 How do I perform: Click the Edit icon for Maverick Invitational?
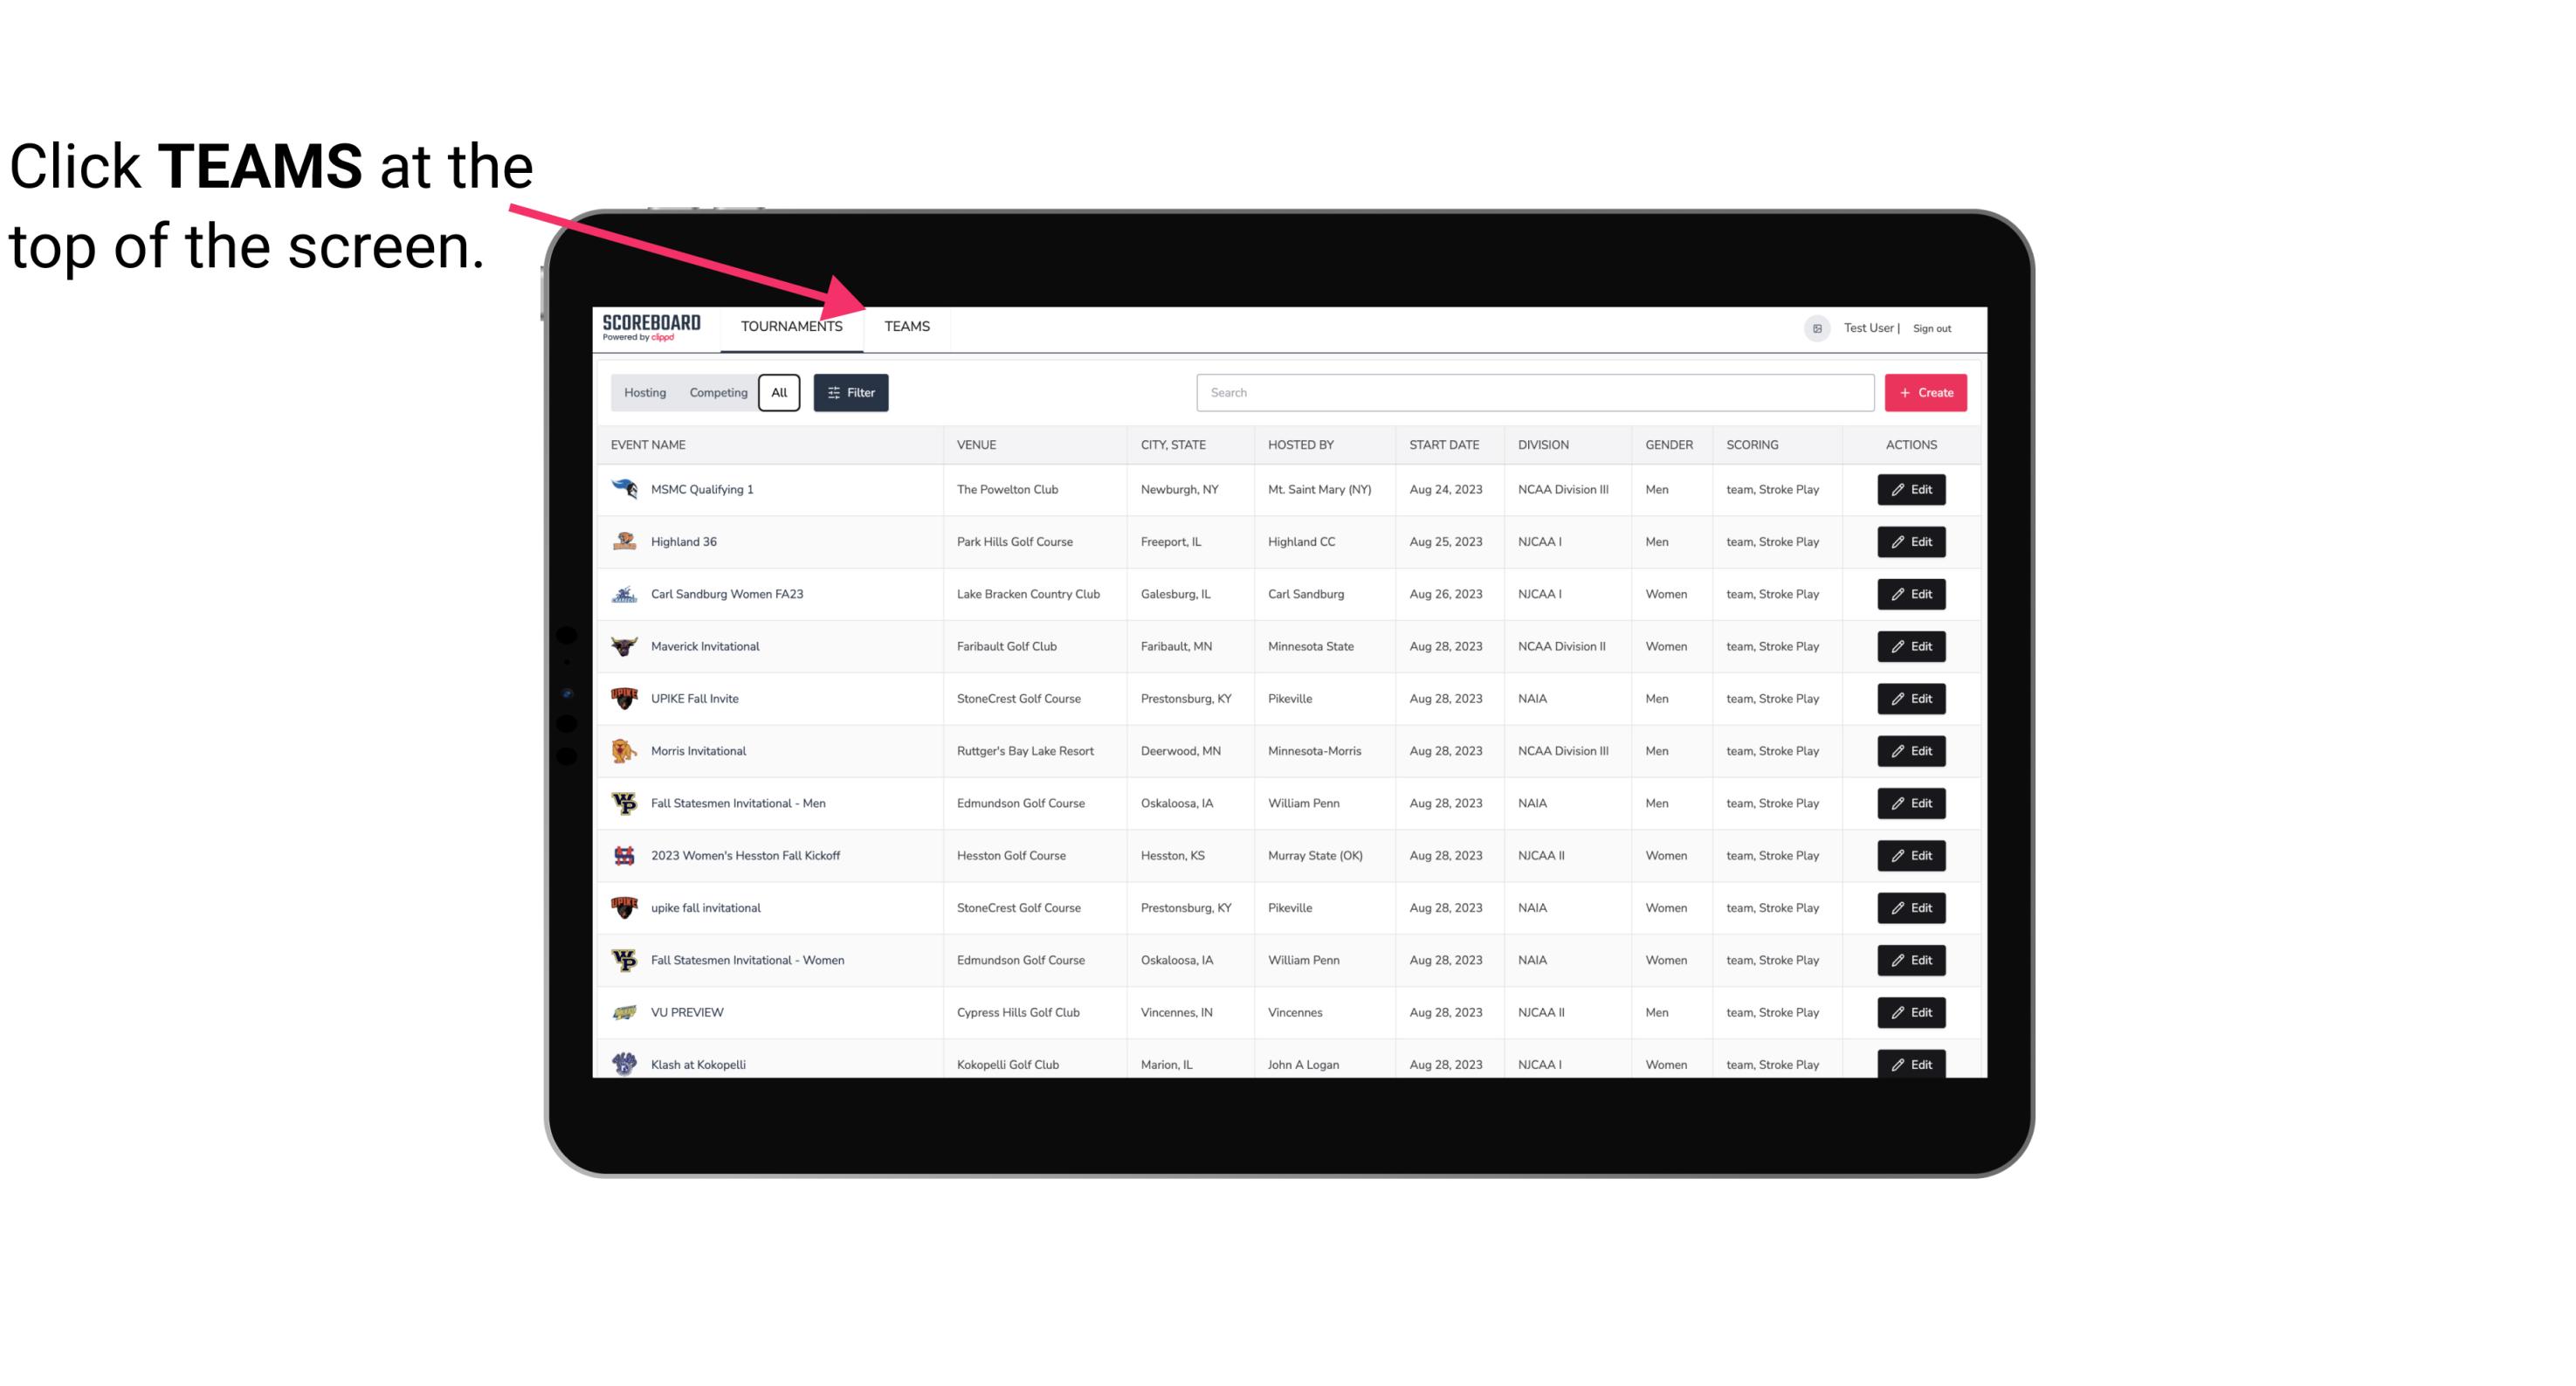tap(1912, 647)
